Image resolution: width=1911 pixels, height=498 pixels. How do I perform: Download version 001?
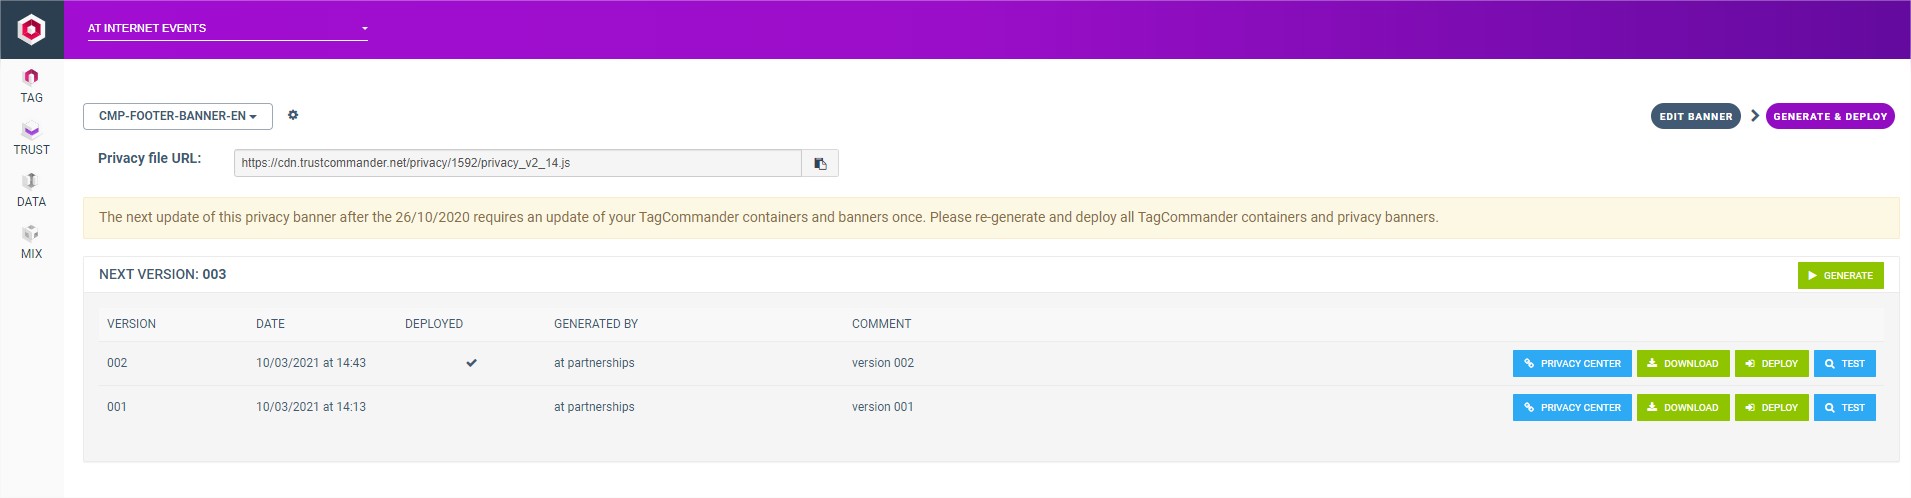(1683, 408)
